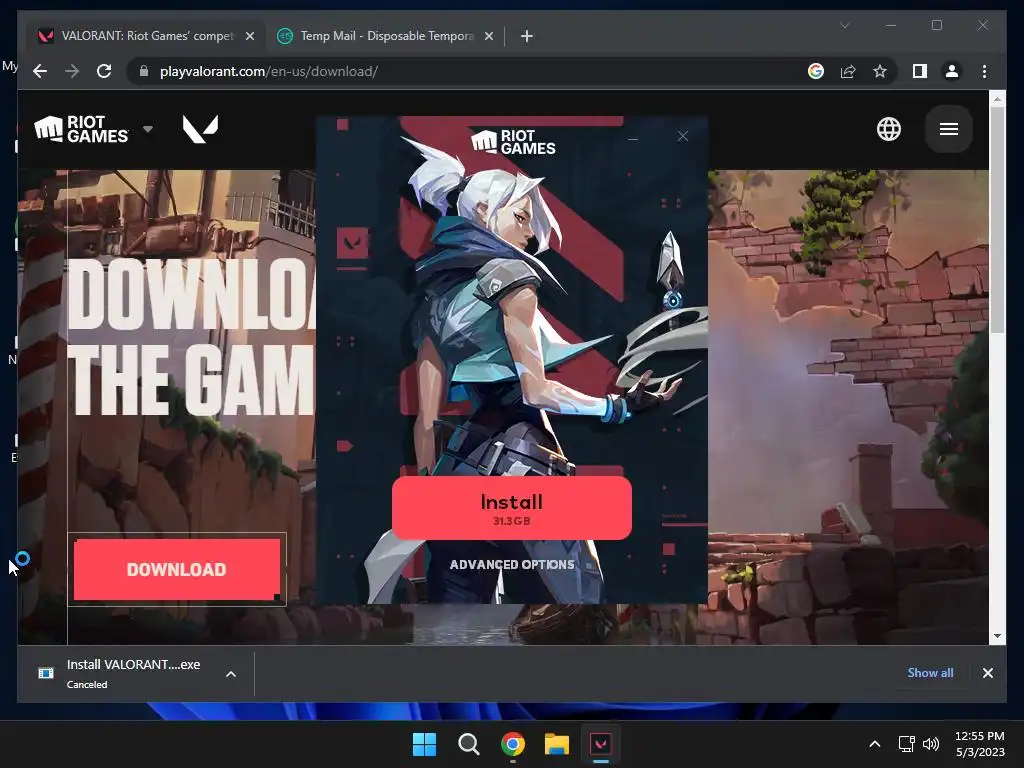Click the Valorant V logo in header

pos(200,129)
